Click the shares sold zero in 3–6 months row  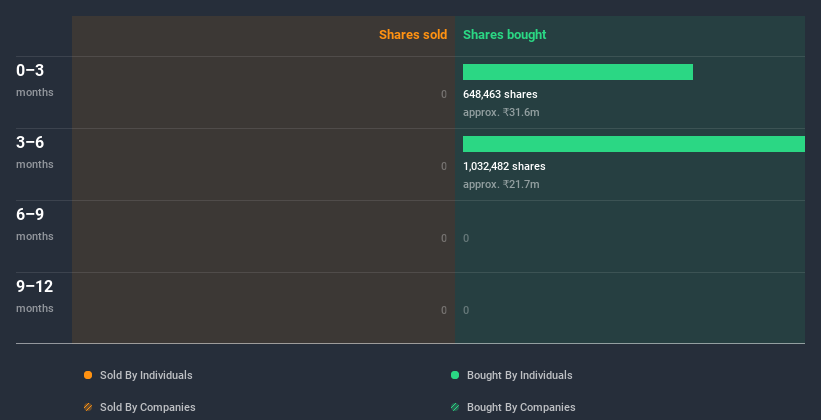tap(444, 166)
